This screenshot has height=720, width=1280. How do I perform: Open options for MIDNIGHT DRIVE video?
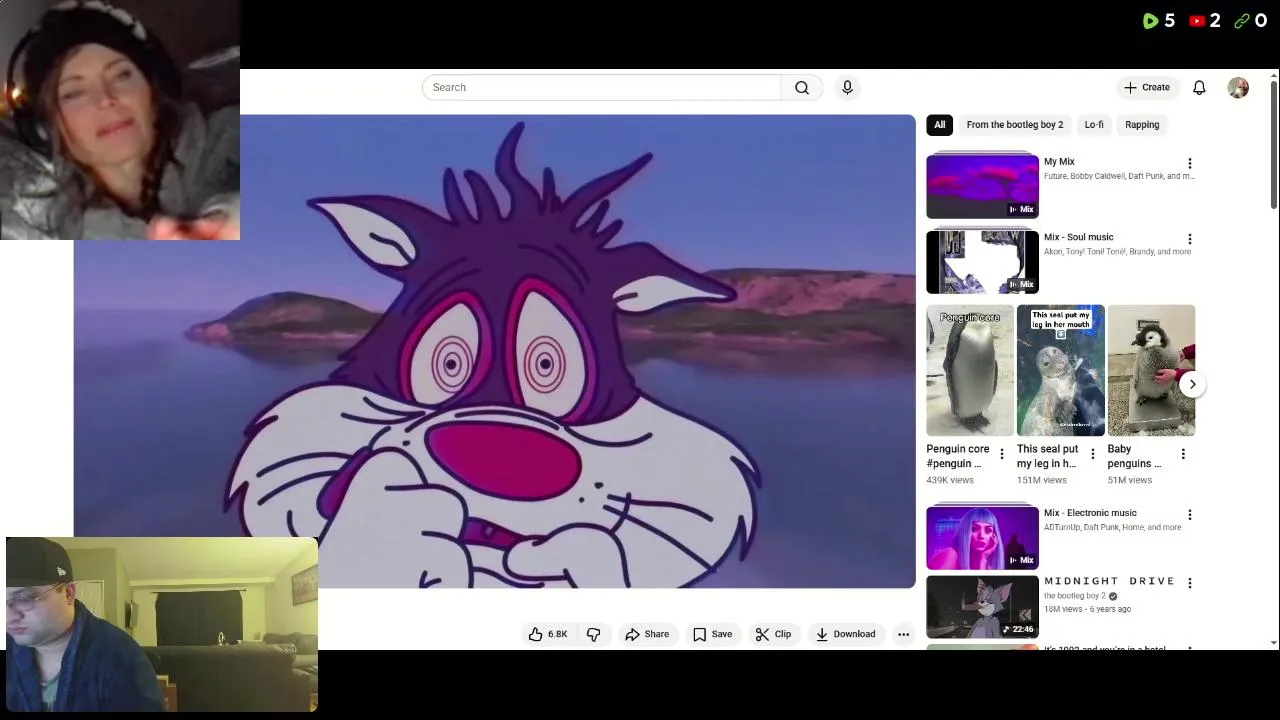pyautogui.click(x=1189, y=583)
